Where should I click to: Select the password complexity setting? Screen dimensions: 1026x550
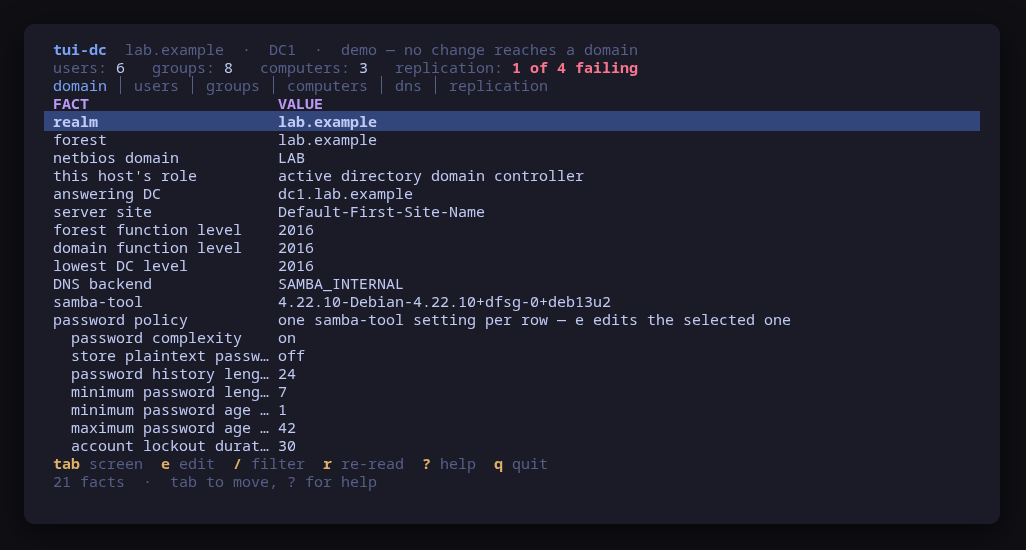[512, 338]
